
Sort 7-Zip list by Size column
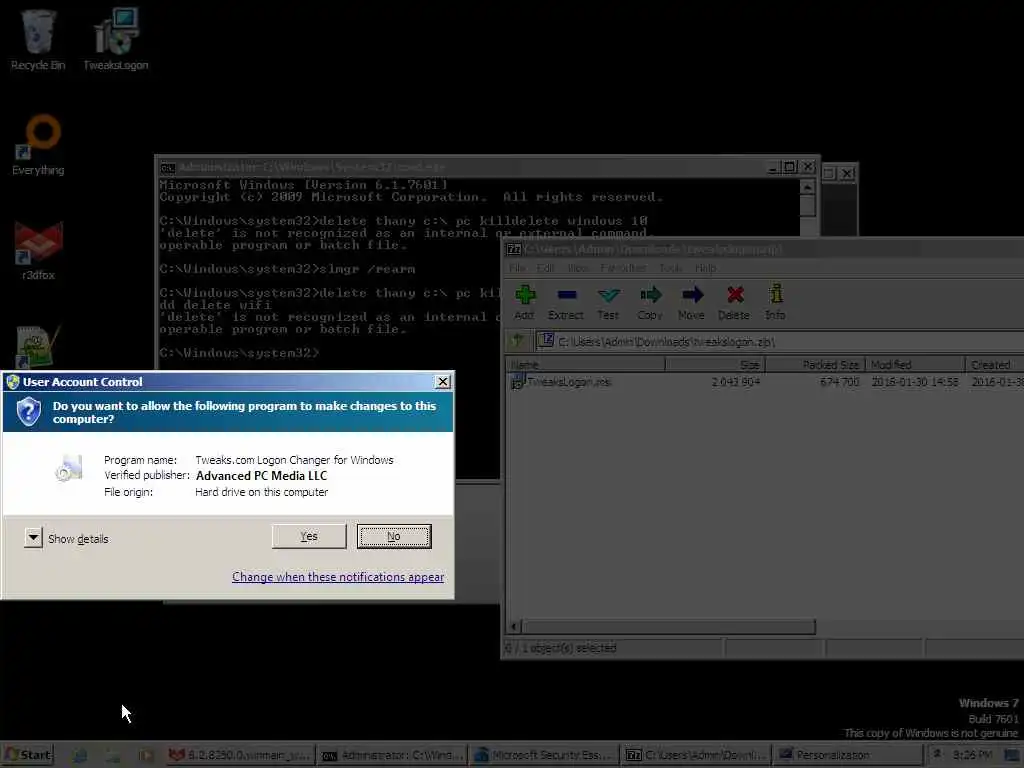coord(714,364)
